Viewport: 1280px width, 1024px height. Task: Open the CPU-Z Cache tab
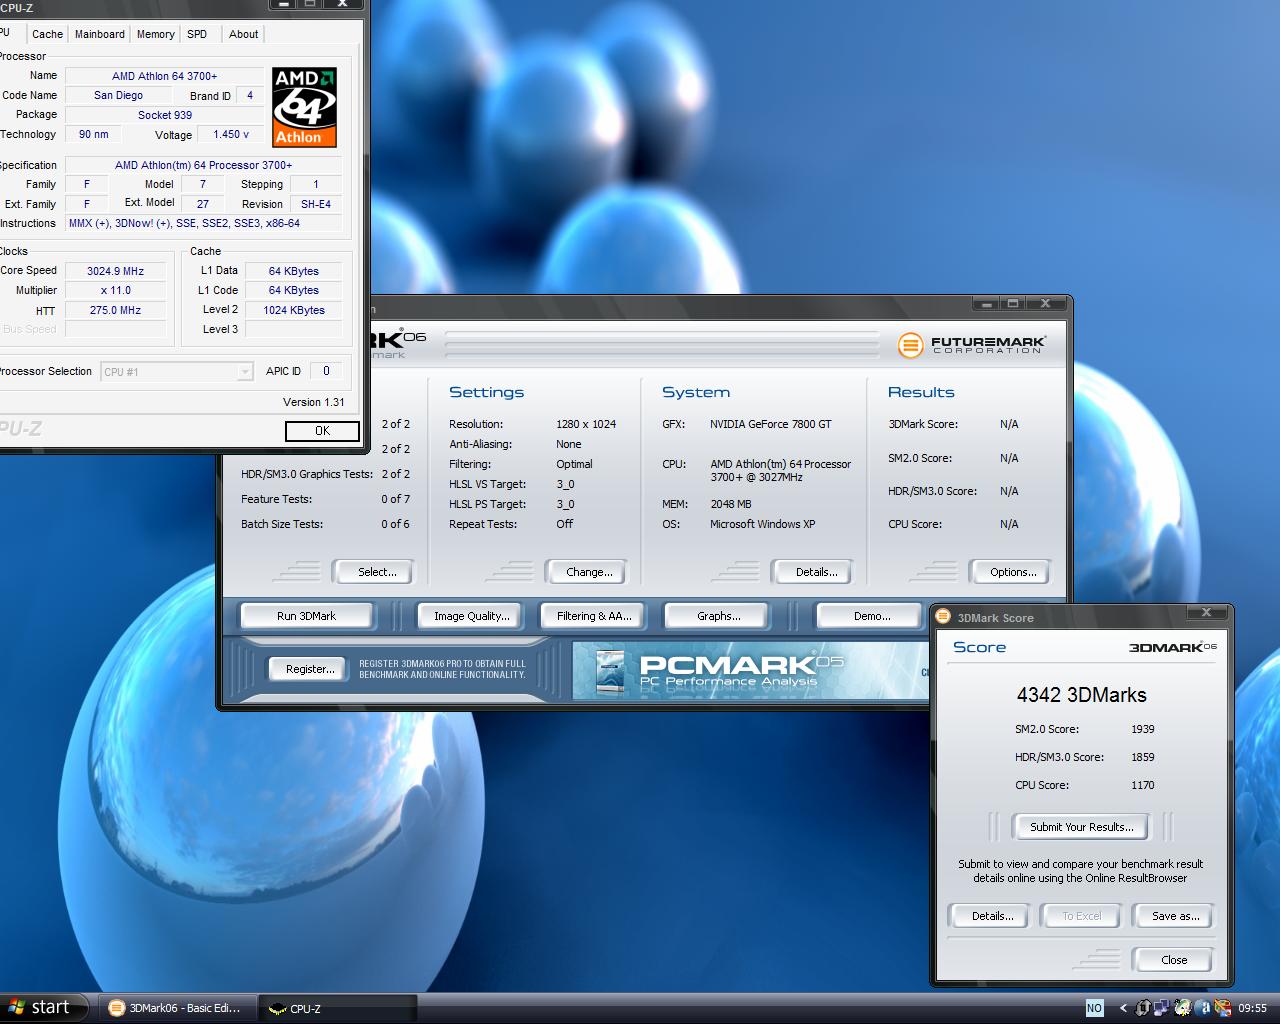[47, 34]
